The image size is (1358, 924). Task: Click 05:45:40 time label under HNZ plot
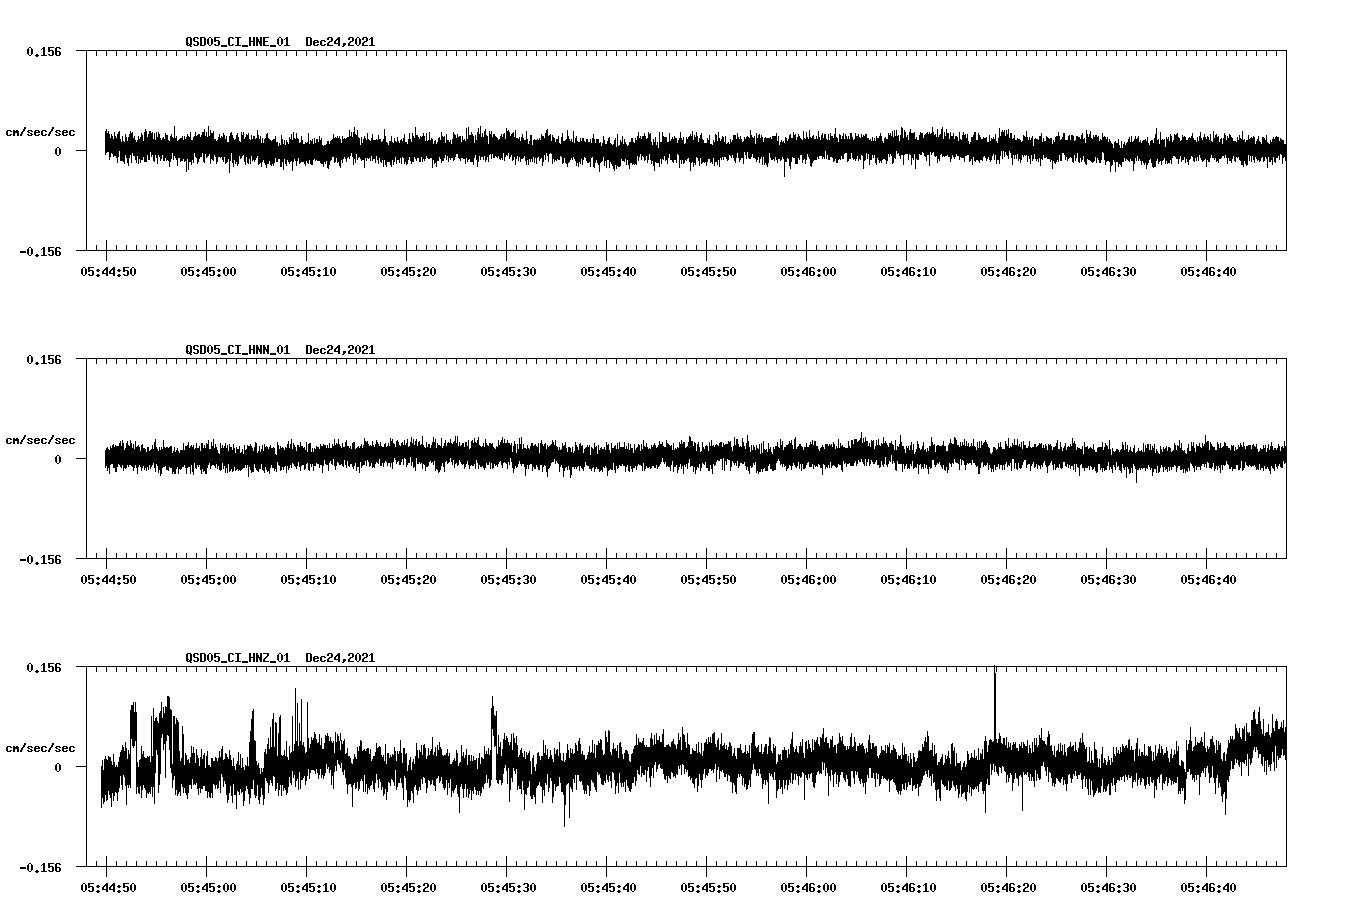point(607,888)
